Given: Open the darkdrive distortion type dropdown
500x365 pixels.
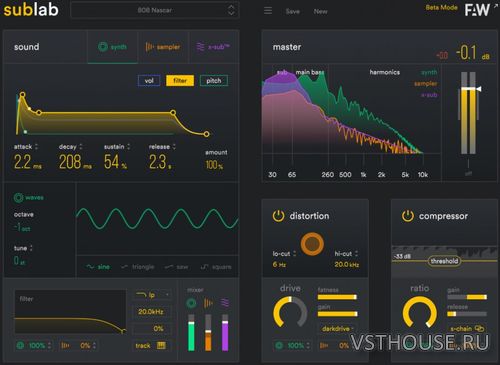Looking at the screenshot, I should pos(337,328).
